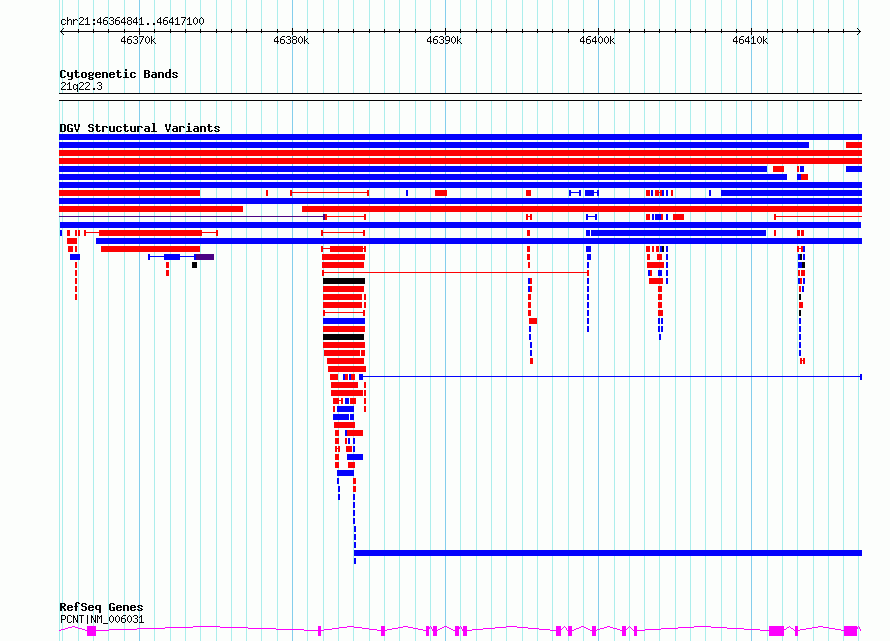The height and width of the screenshot is (641, 890).
Task: Click the 46370k ruler label
Action: tap(138, 40)
